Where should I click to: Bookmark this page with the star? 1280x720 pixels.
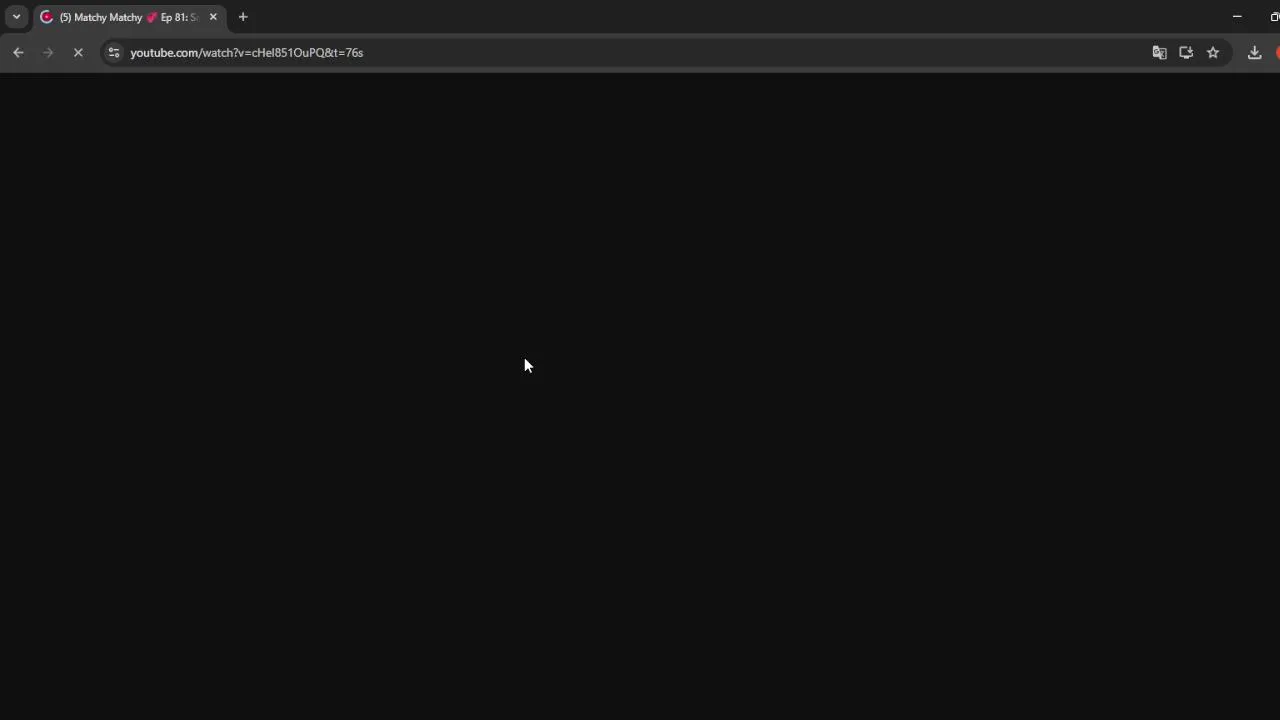(x=1213, y=52)
